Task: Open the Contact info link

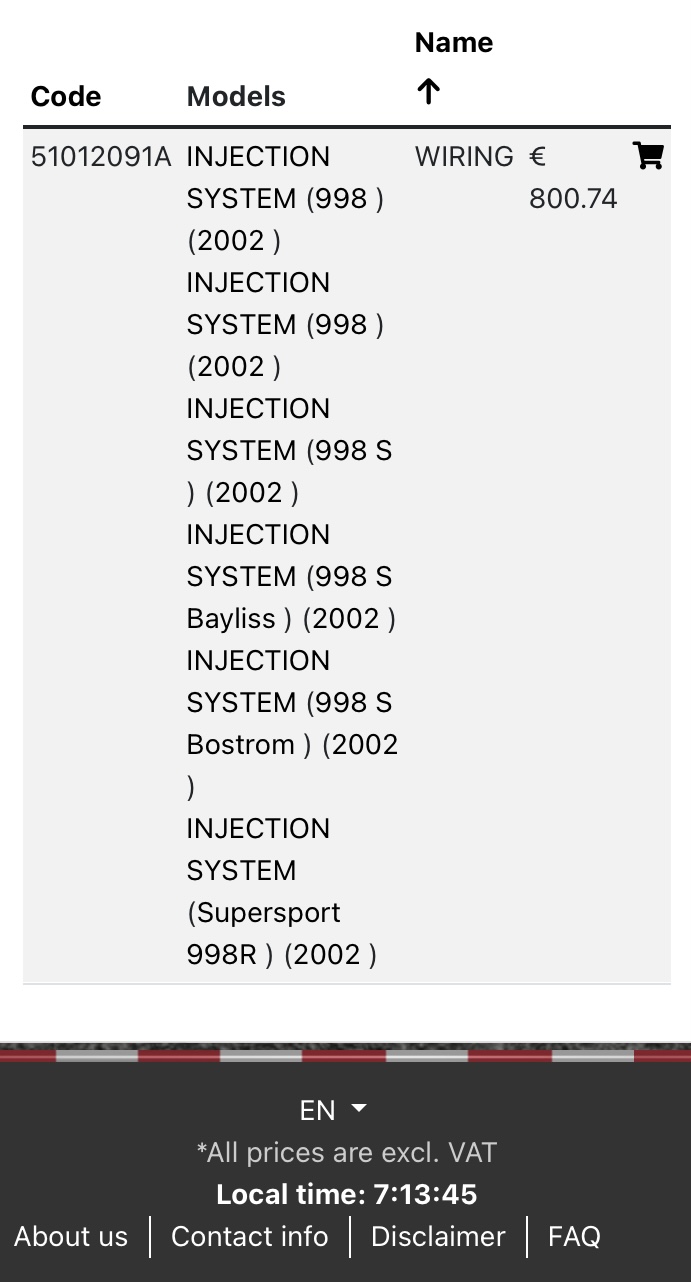Action: pos(250,1237)
